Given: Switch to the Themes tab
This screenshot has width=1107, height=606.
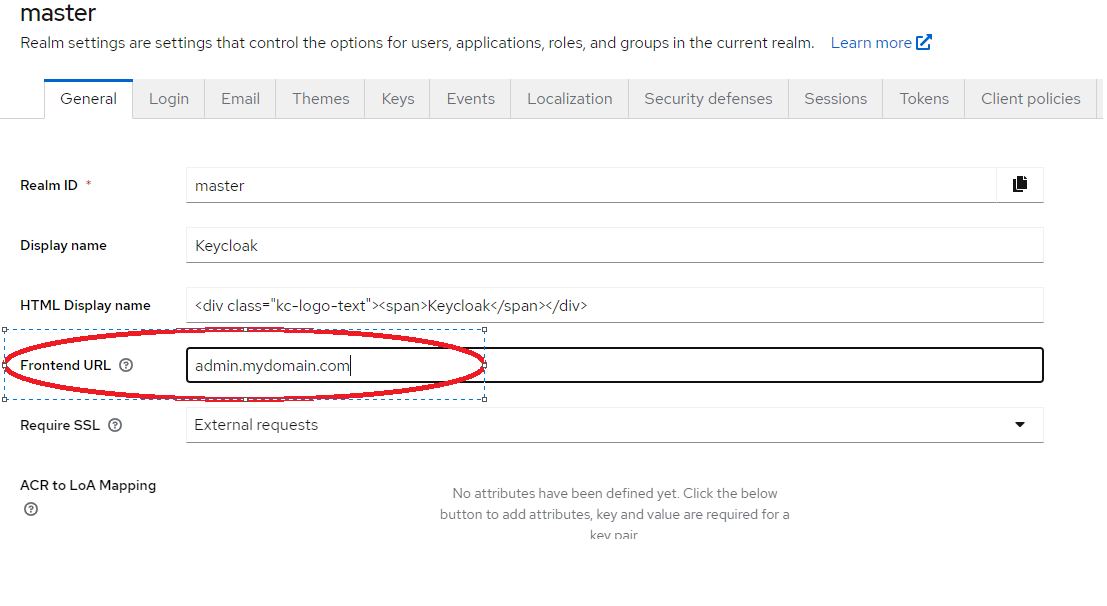Looking at the screenshot, I should 320,98.
